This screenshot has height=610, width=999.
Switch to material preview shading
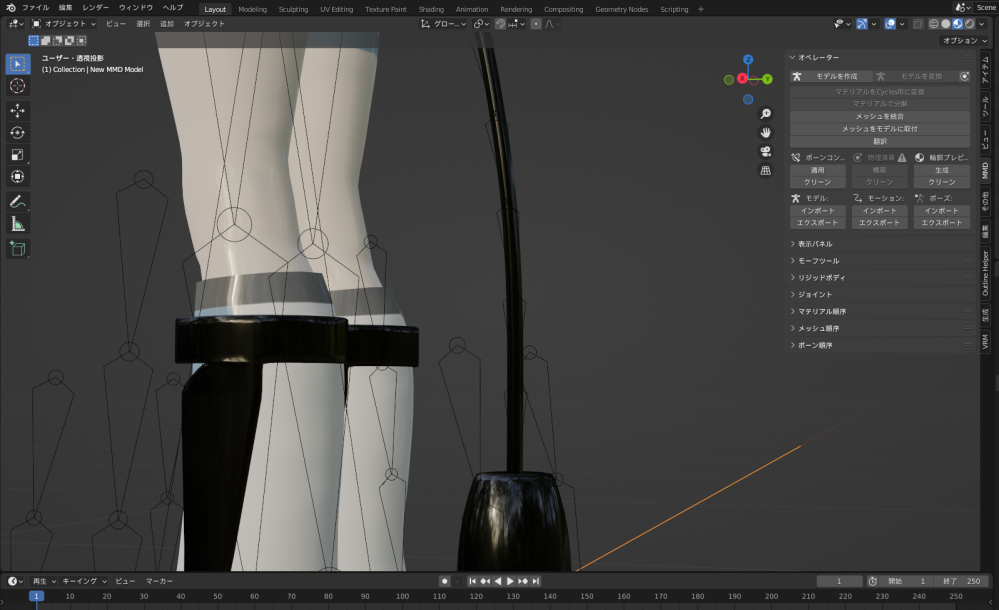(x=958, y=24)
